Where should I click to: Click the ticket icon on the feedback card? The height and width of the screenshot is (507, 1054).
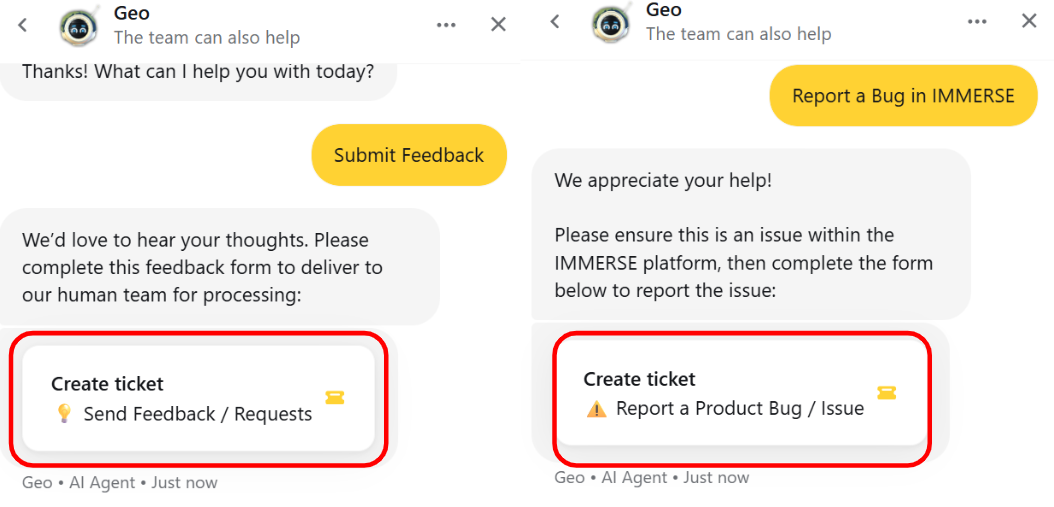335,397
